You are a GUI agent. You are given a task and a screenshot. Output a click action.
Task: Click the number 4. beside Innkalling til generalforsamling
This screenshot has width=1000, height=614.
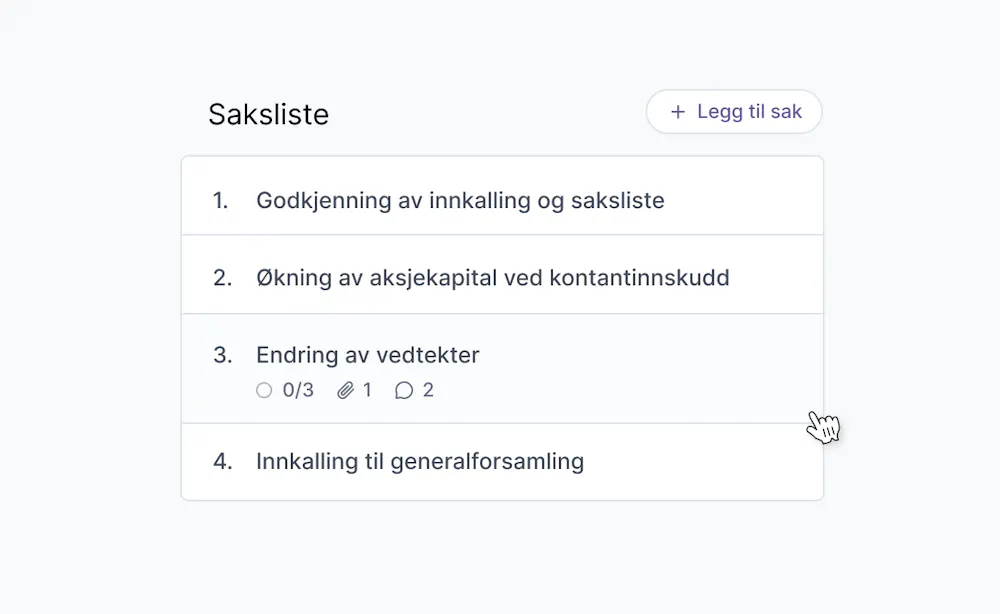click(223, 462)
